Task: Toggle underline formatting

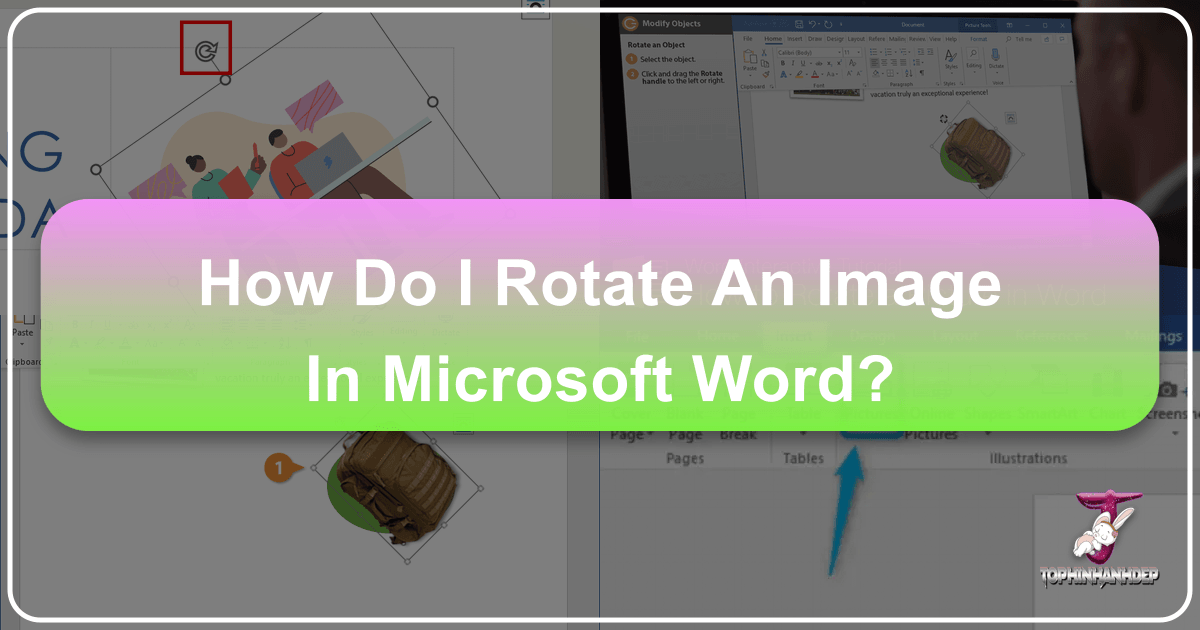Action: pos(803,63)
